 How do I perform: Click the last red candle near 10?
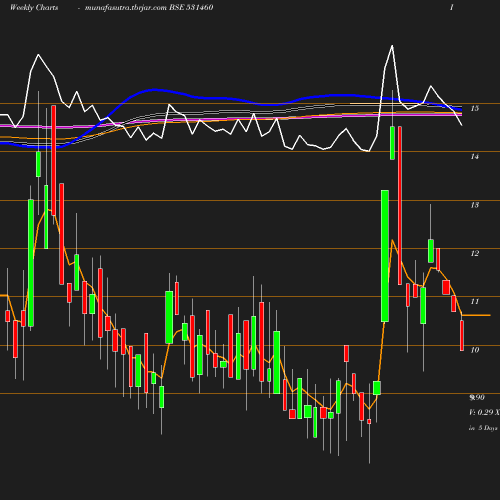462,335
